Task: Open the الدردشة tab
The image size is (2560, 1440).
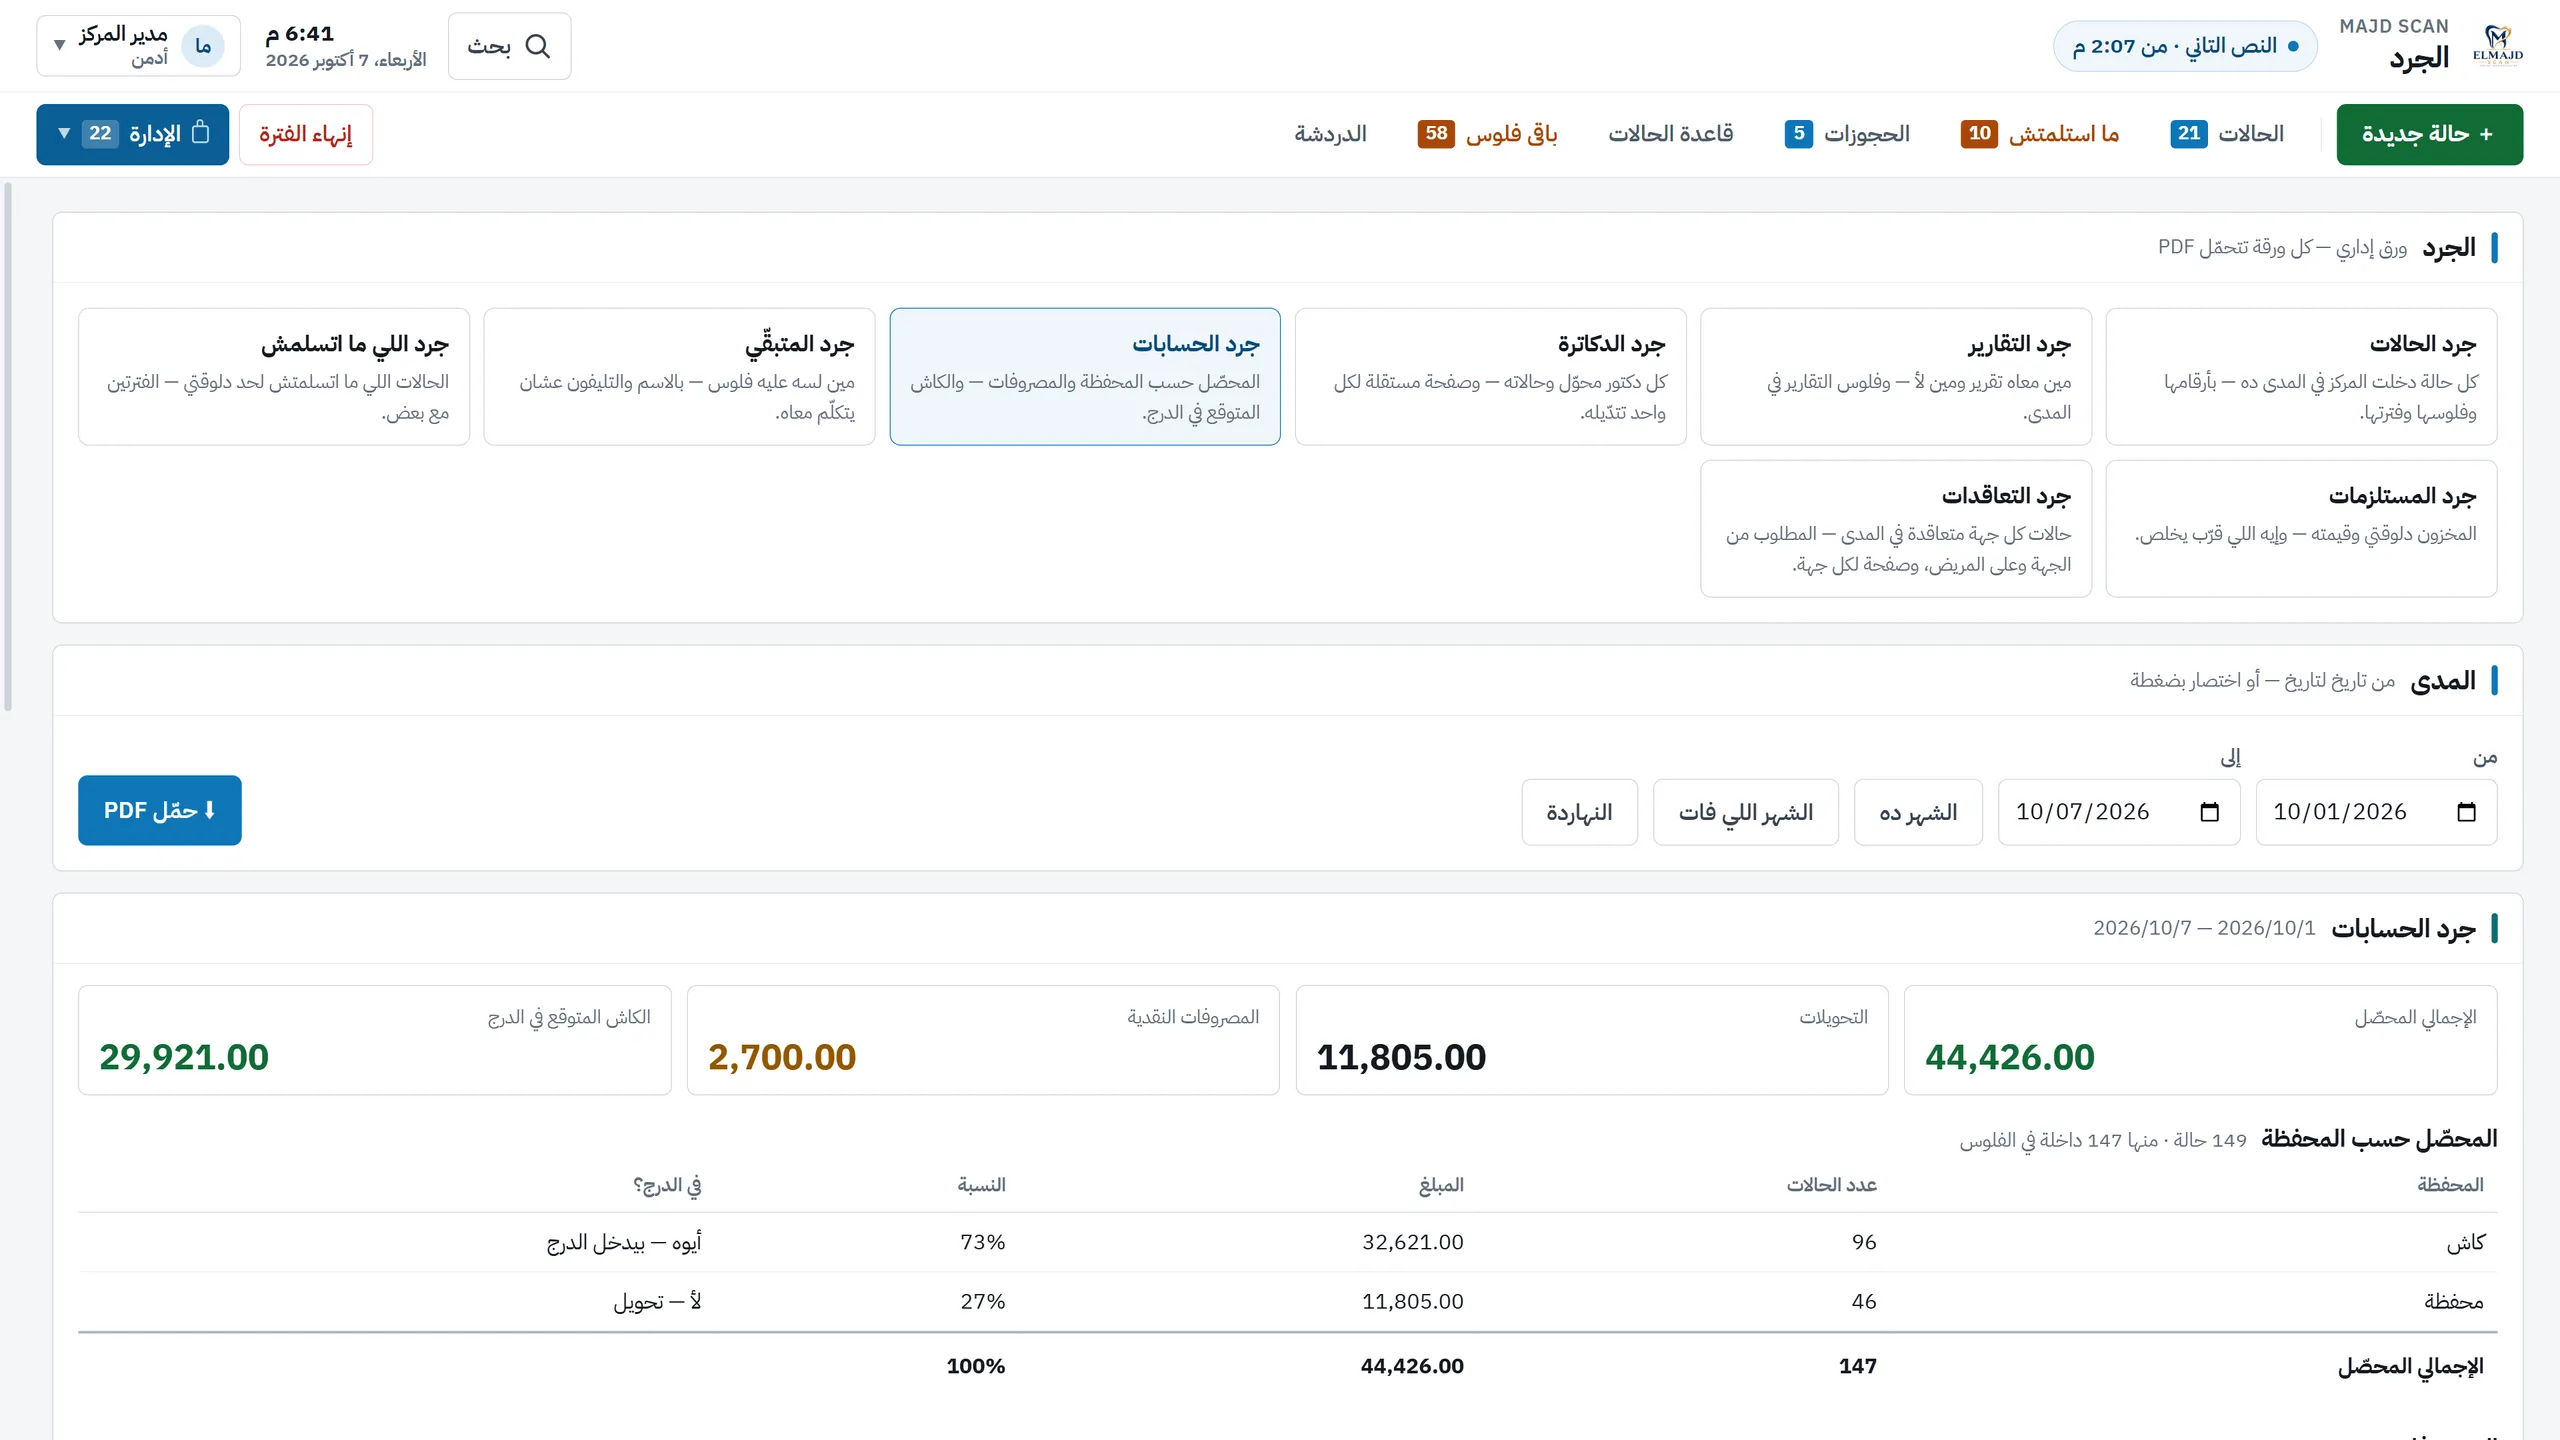Action: (x=1330, y=134)
